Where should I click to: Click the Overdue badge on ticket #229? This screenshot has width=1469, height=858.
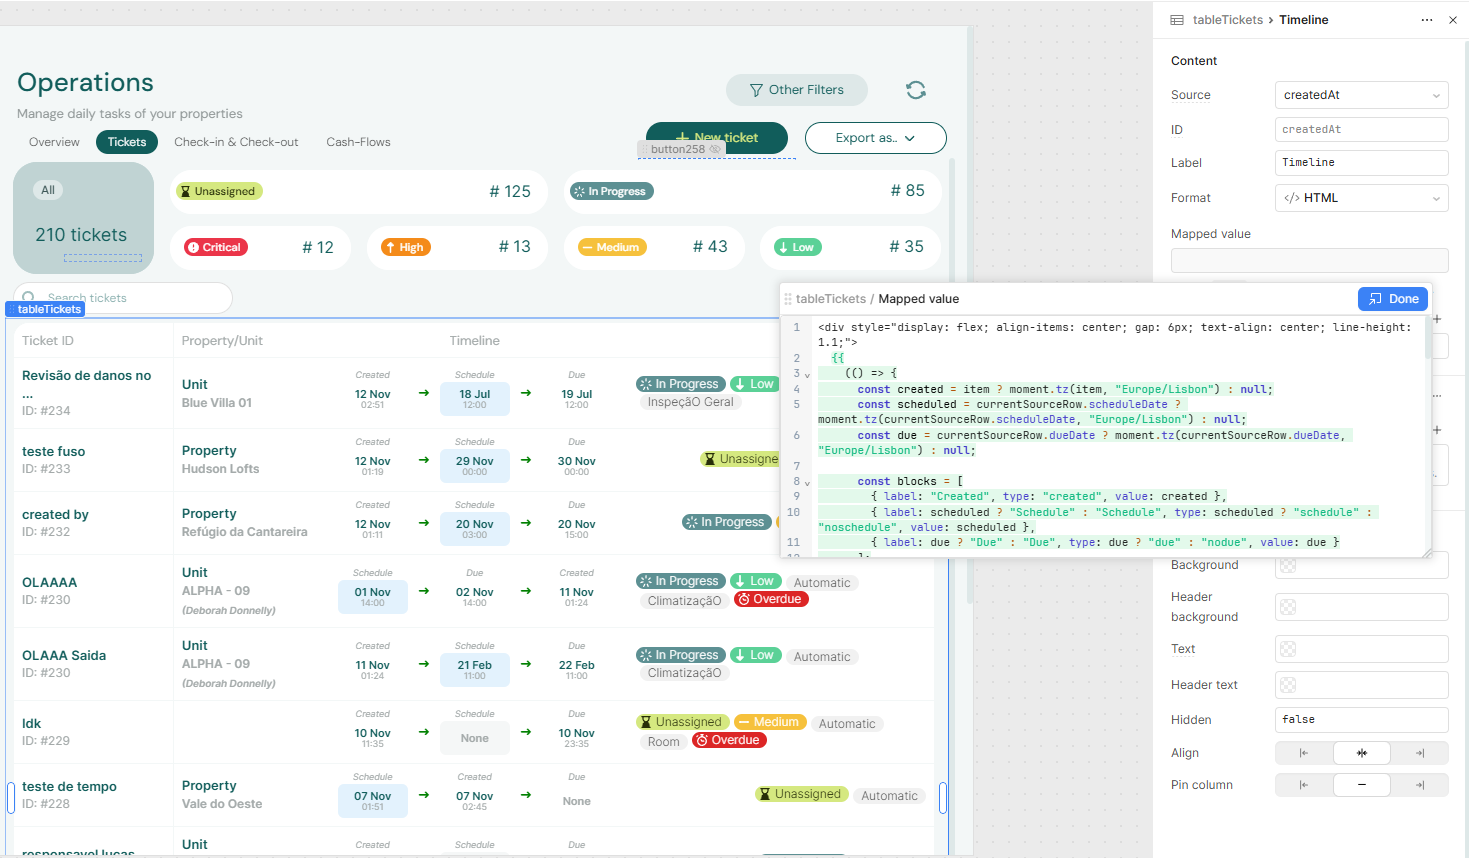(x=729, y=741)
